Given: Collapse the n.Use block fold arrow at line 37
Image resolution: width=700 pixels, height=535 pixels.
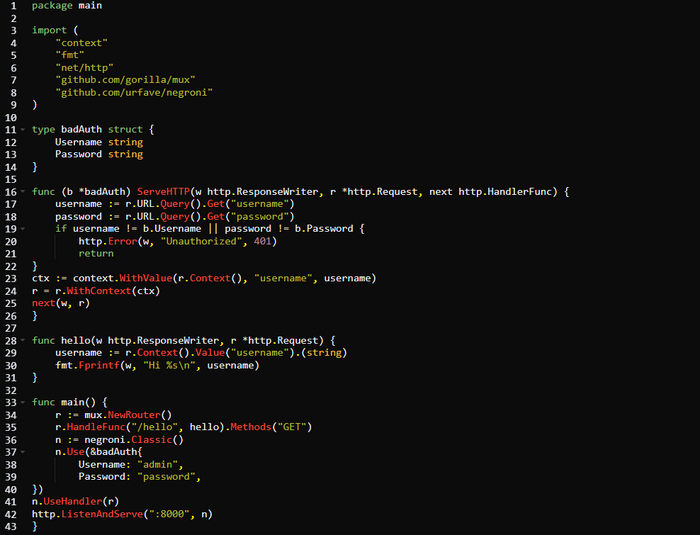Looking at the screenshot, I should (x=23, y=452).
